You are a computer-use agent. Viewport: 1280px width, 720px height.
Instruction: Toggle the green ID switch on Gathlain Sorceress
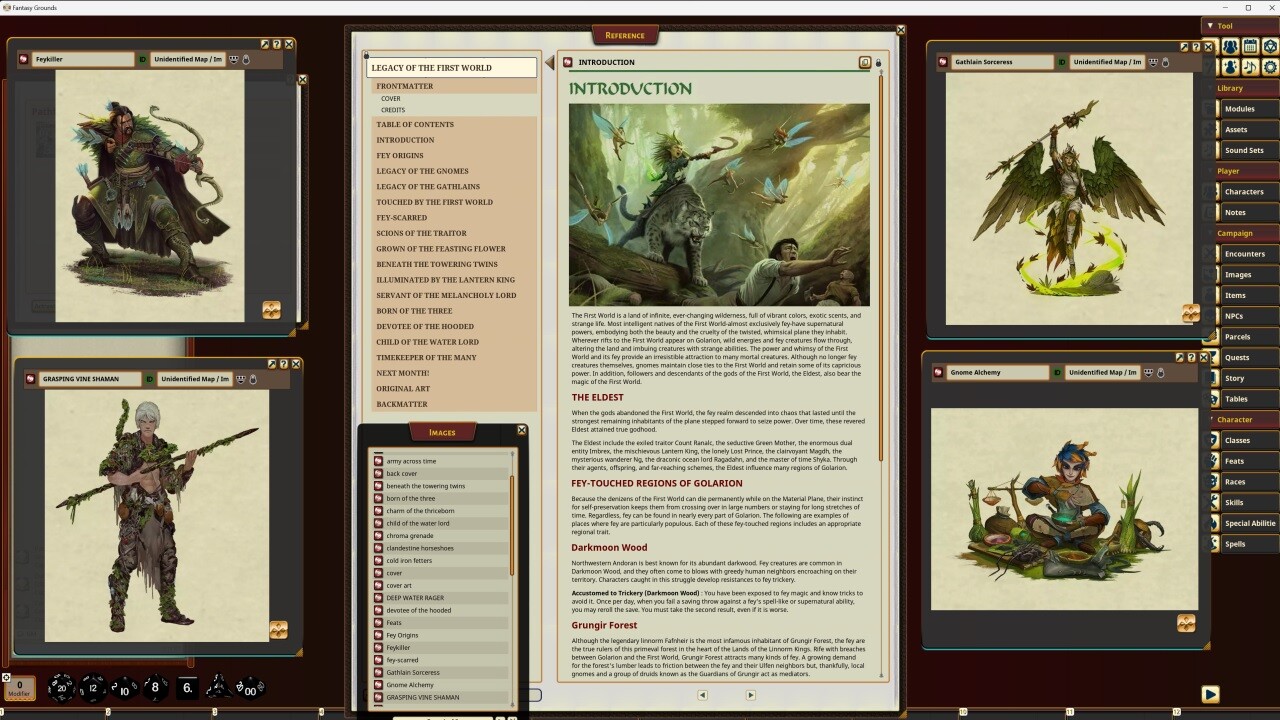tap(1061, 61)
